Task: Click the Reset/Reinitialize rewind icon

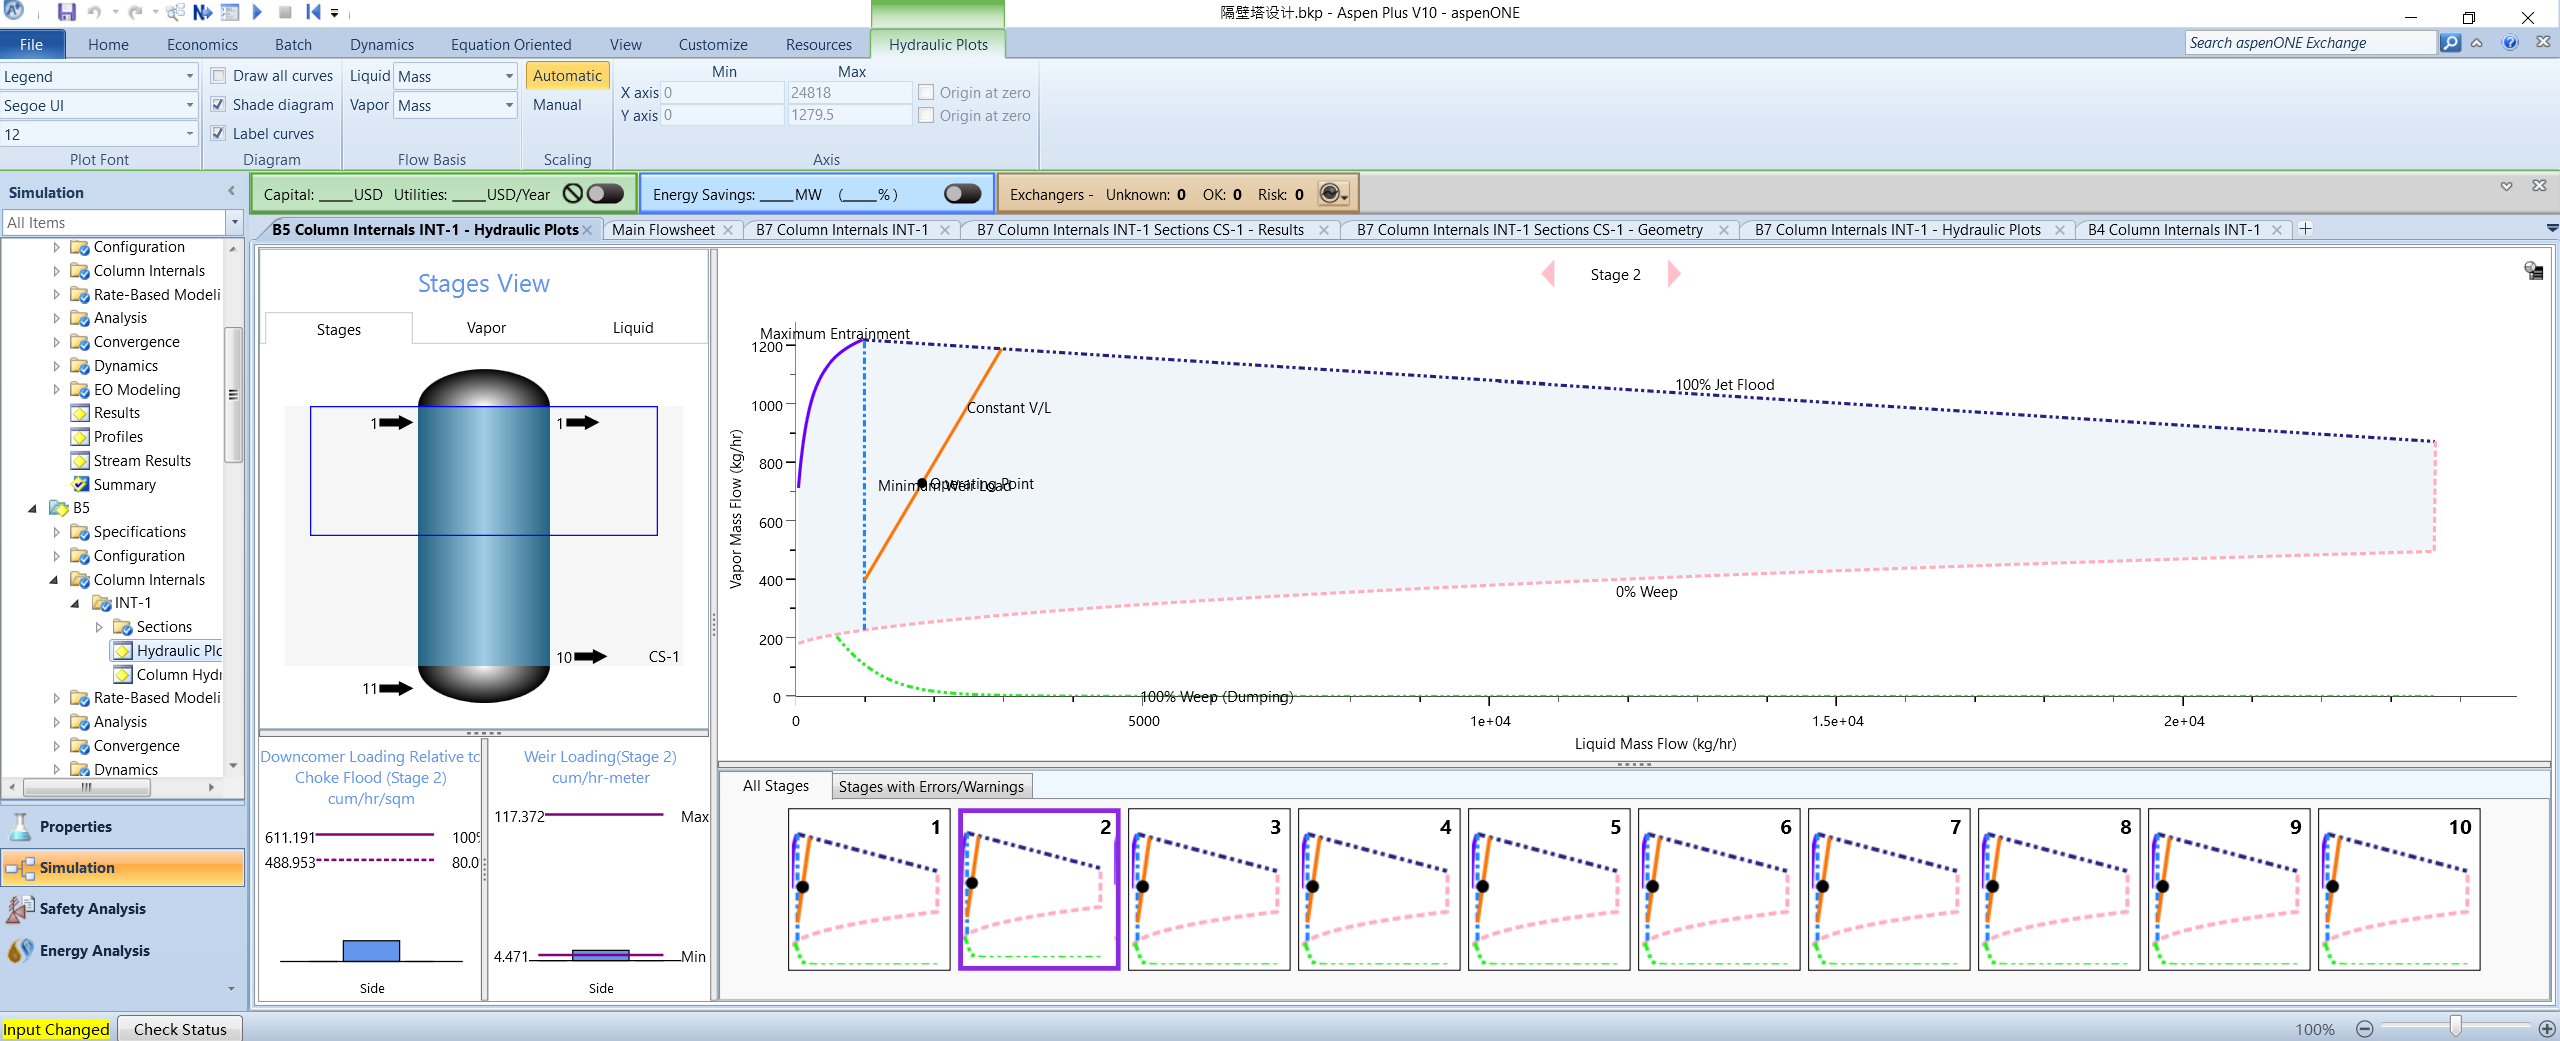Action: click(x=313, y=12)
